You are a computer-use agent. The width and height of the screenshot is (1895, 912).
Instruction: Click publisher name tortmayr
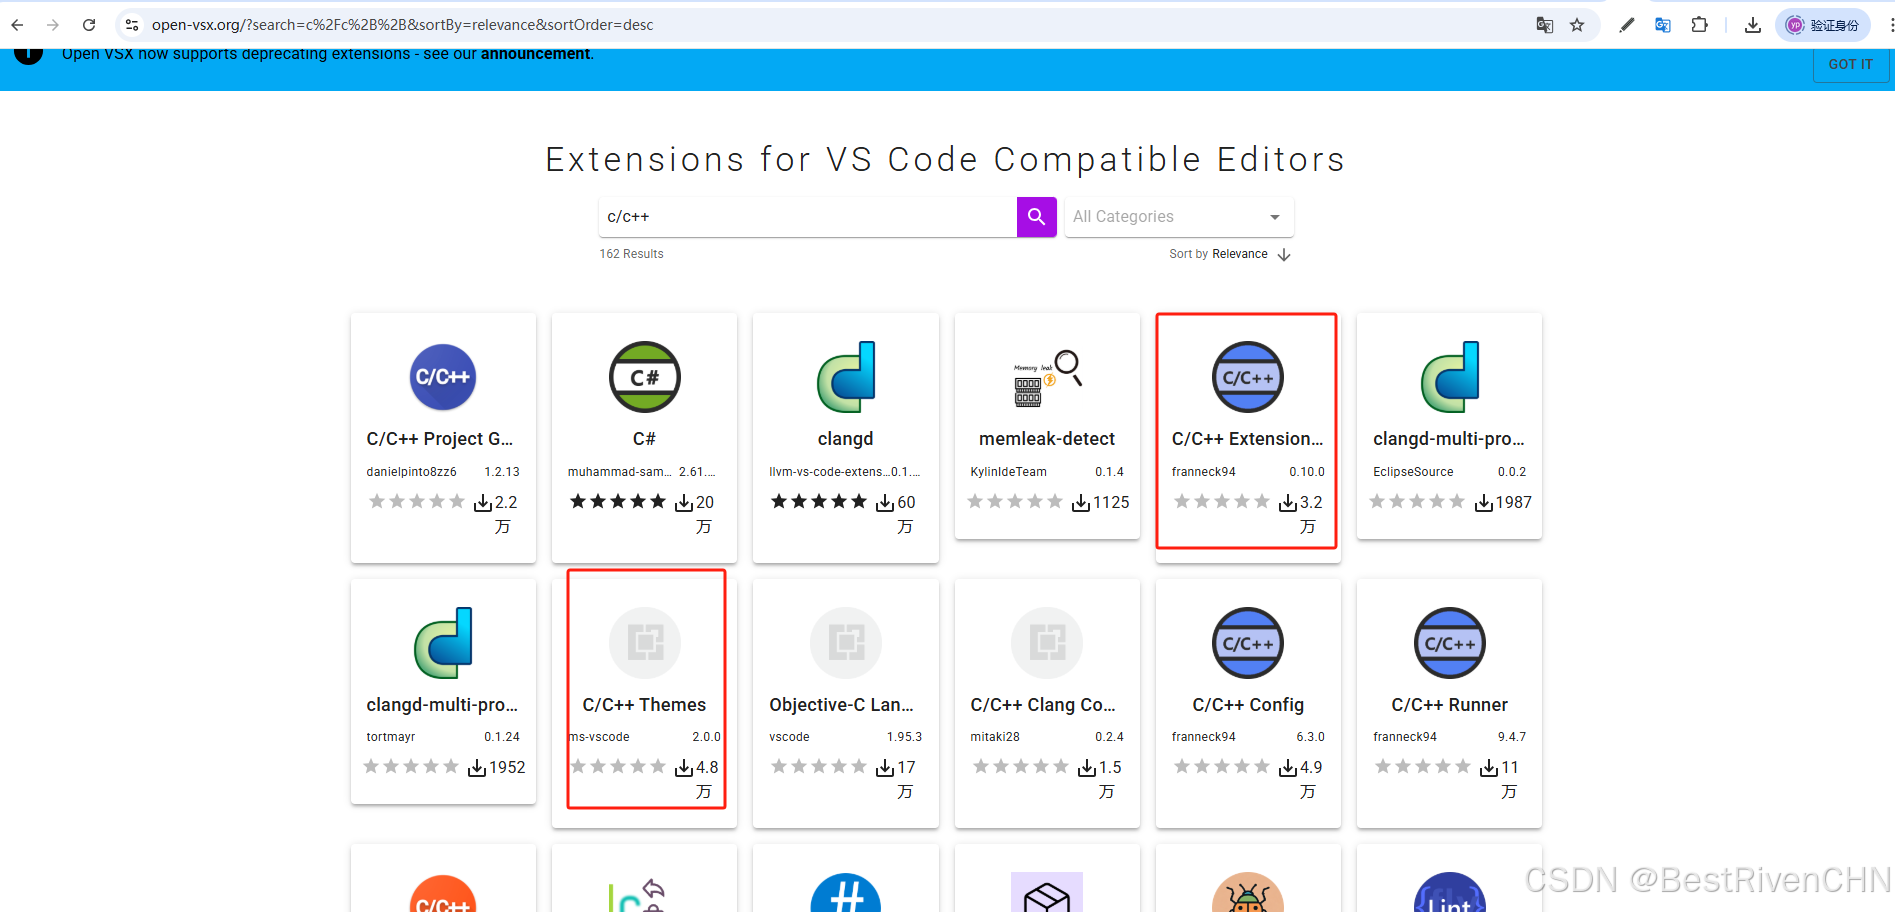pos(390,737)
